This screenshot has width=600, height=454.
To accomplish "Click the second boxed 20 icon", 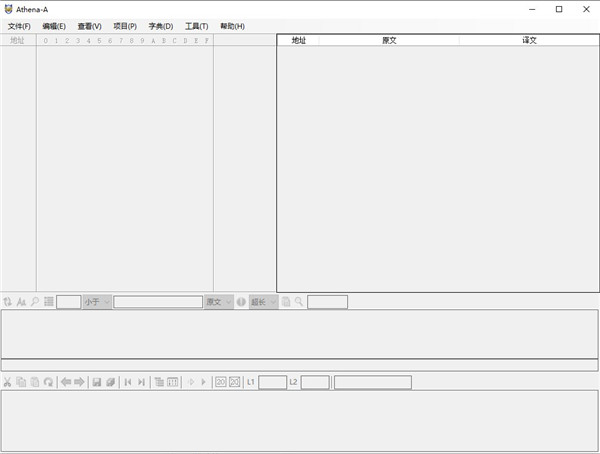I will pyautogui.click(x=235, y=382).
